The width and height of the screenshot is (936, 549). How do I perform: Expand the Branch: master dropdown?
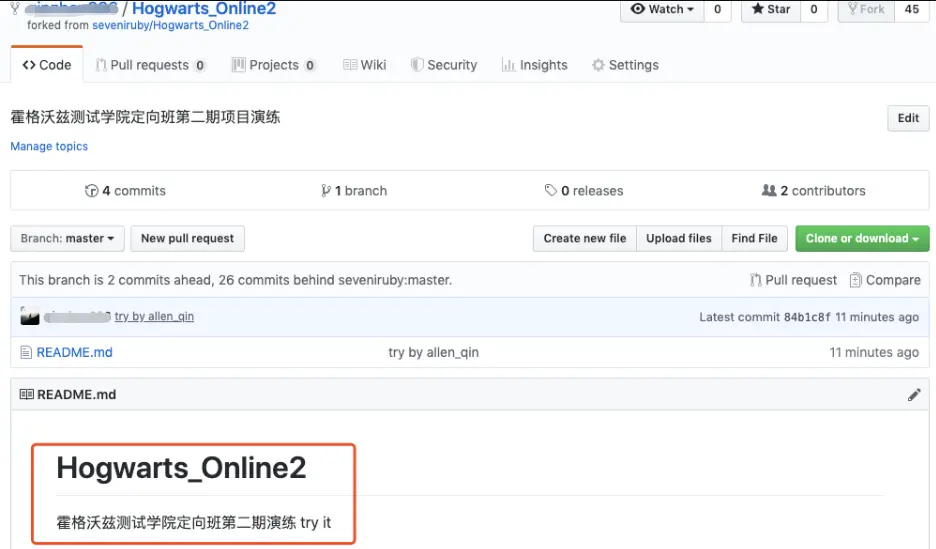click(x=67, y=239)
